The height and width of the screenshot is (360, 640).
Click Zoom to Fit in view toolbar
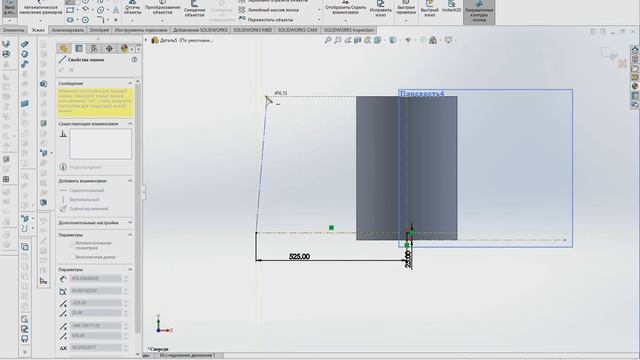pyautogui.click(x=327, y=40)
